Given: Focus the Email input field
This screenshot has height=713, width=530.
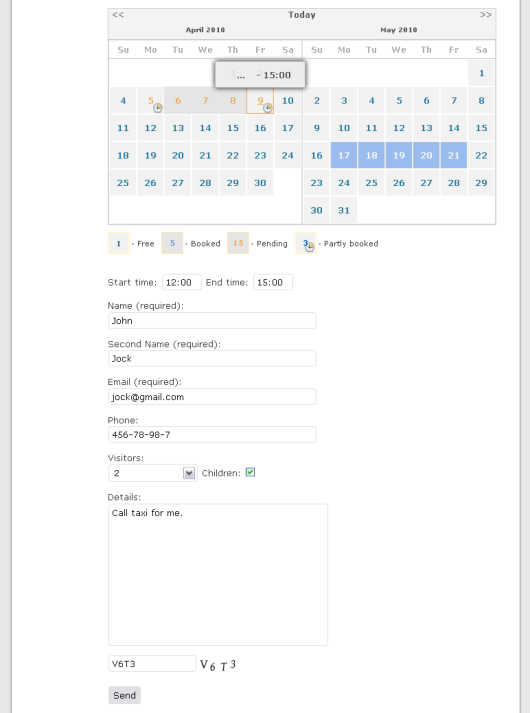Looking at the screenshot, I should point(212,397).
